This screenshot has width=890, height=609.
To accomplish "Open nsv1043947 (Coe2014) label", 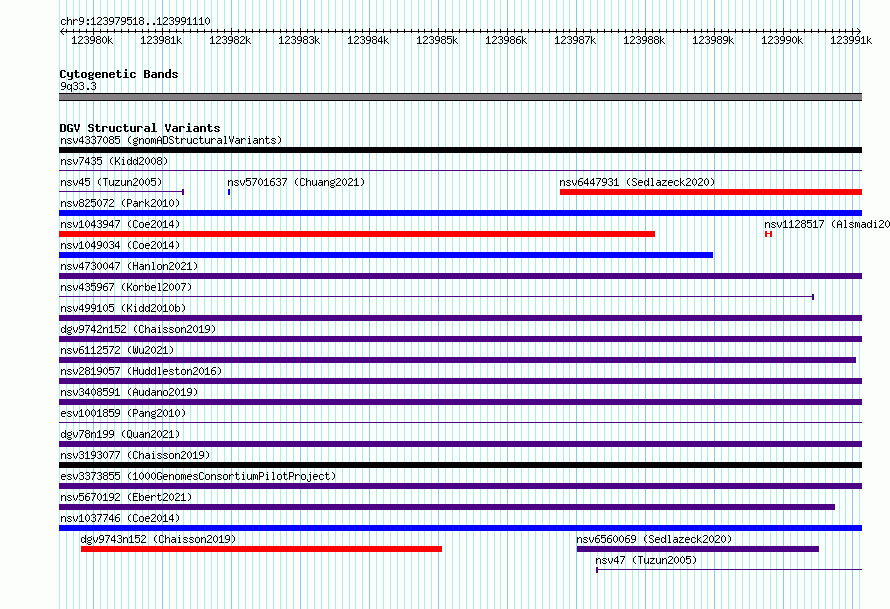I will pyautogui.click(x=120, y=224).
